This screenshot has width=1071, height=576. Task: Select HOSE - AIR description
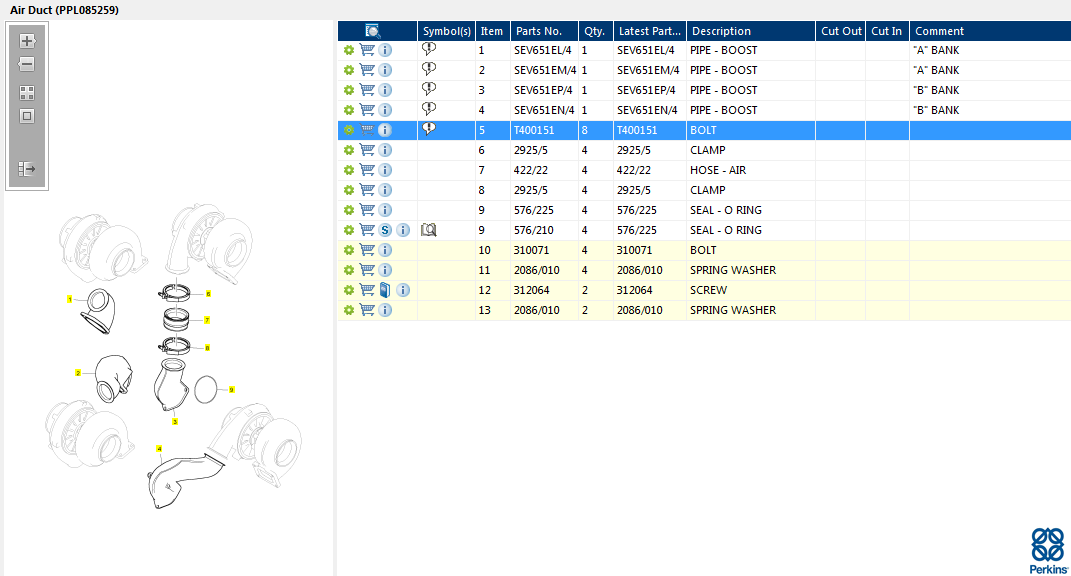click(x=718, y=170)
